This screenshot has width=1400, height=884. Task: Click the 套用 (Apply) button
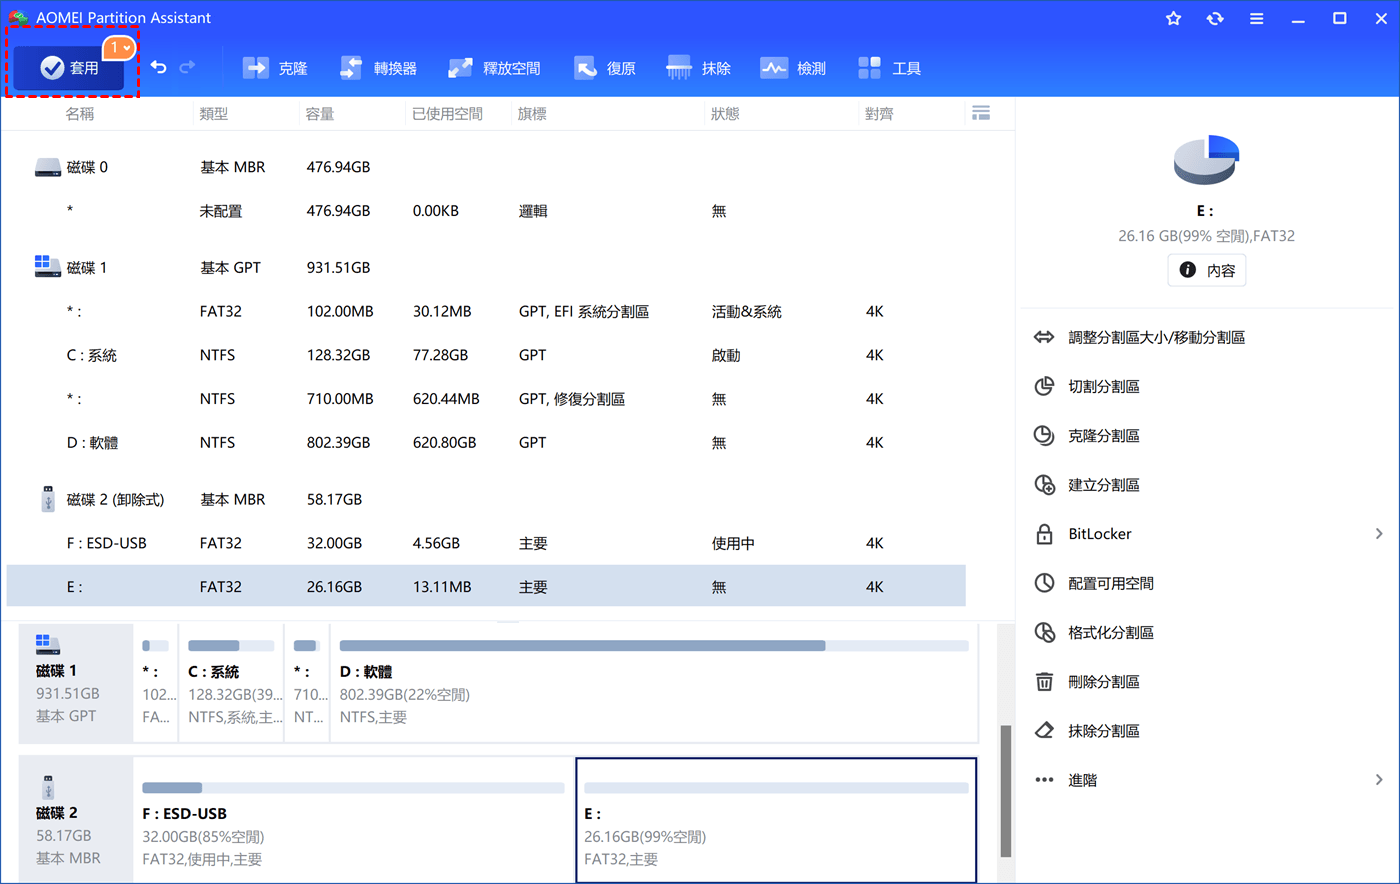tap(69, 68)
